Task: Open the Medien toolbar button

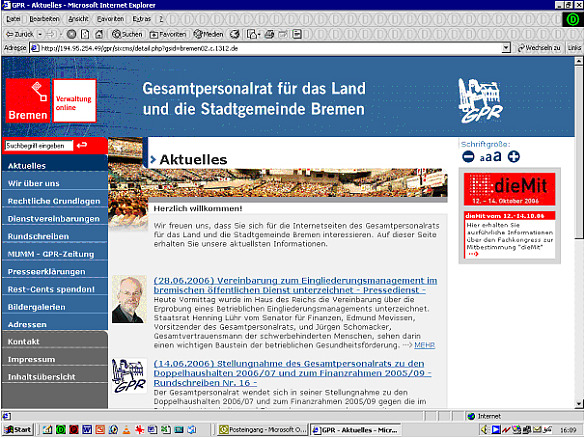Action: (208, 34)
